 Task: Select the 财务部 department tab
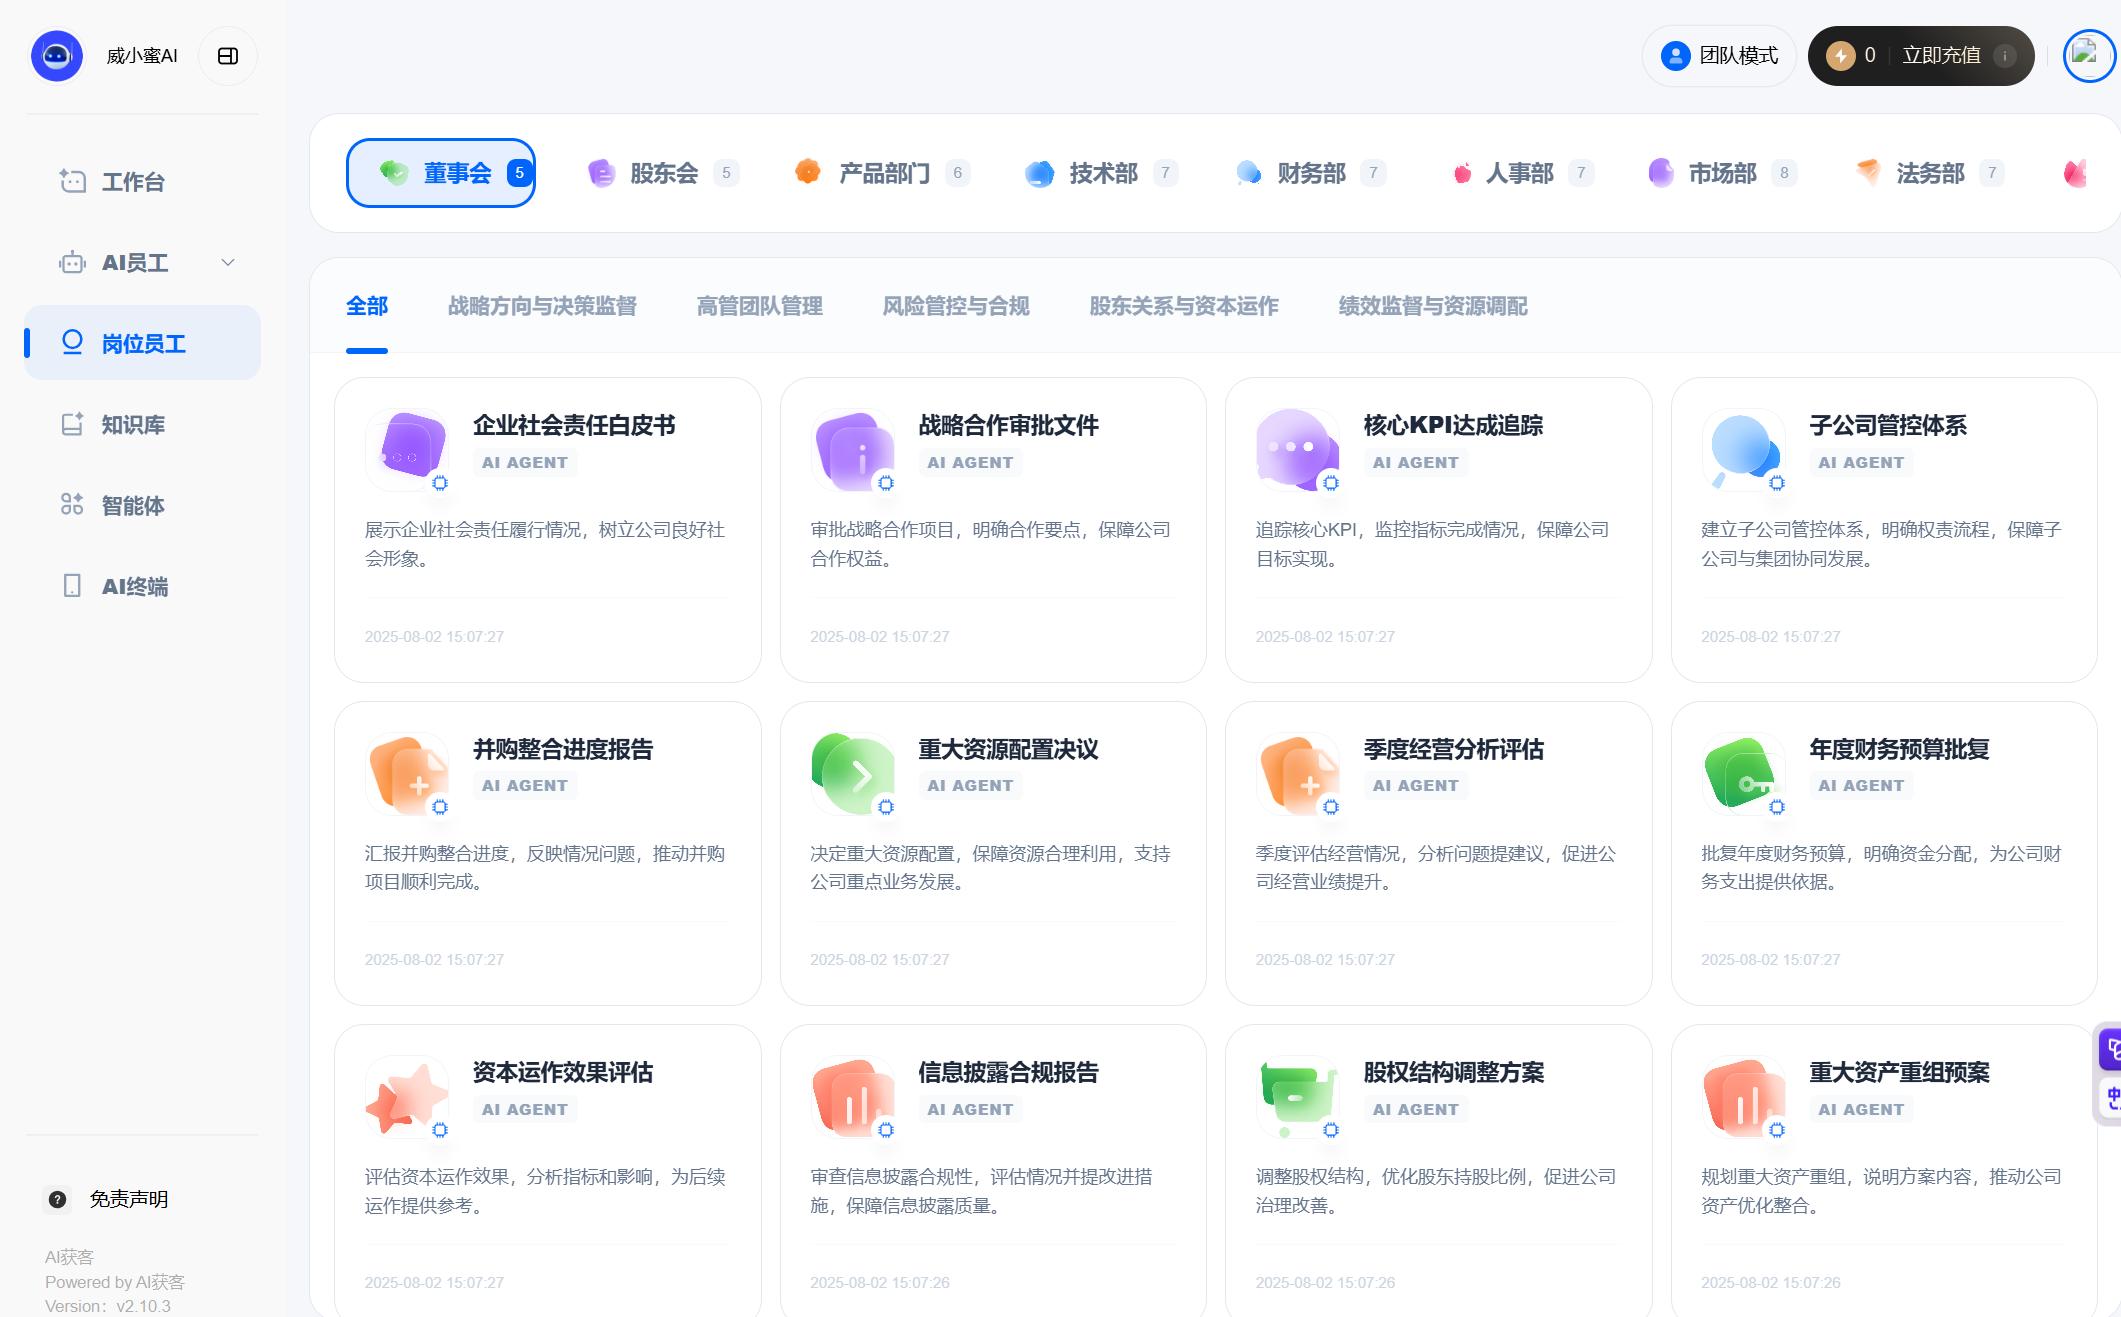(1310, 173)
